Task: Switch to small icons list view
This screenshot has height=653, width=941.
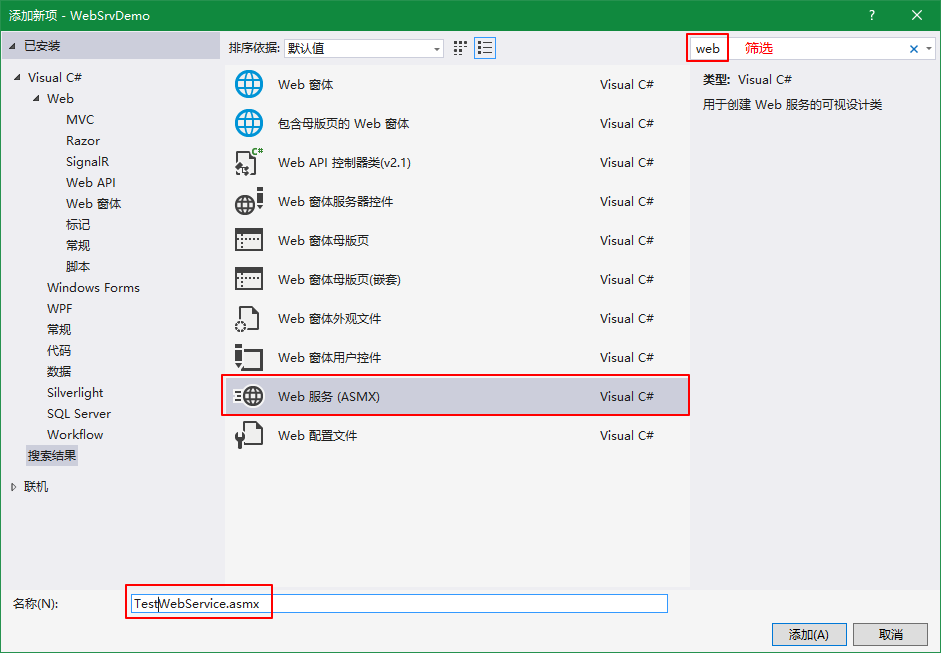Action: 485,48
